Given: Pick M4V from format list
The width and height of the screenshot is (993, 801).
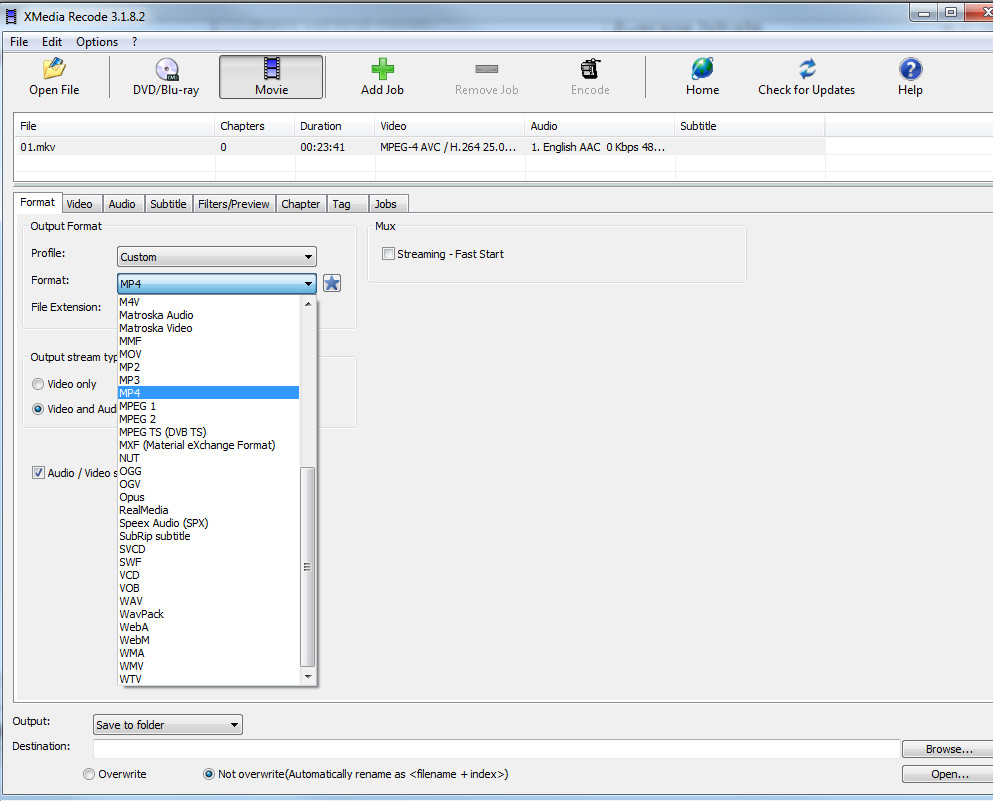Looking at the screenshot, I should click(x=208, y=302).
